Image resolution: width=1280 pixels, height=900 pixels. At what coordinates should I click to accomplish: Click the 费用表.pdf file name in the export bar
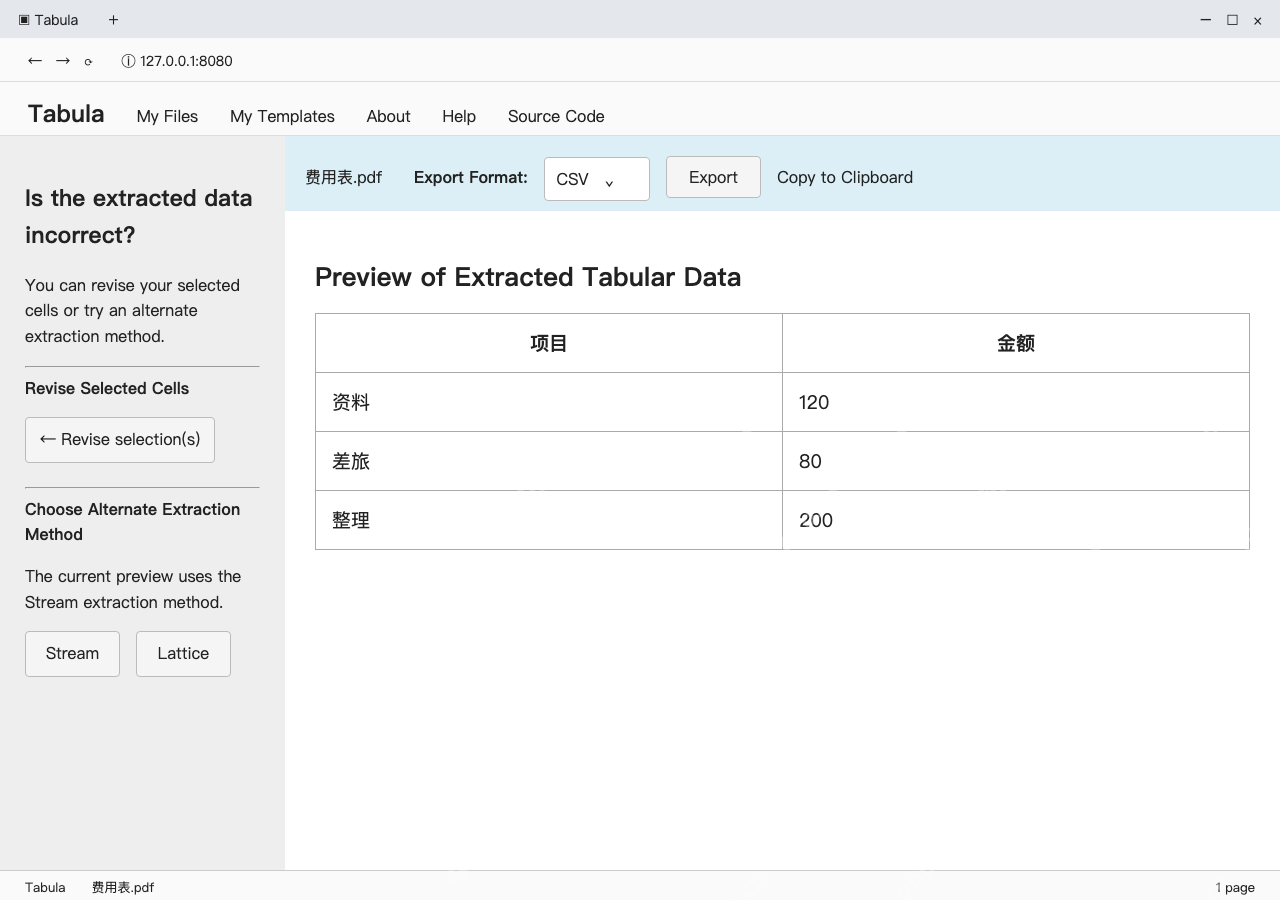[343, 177]
